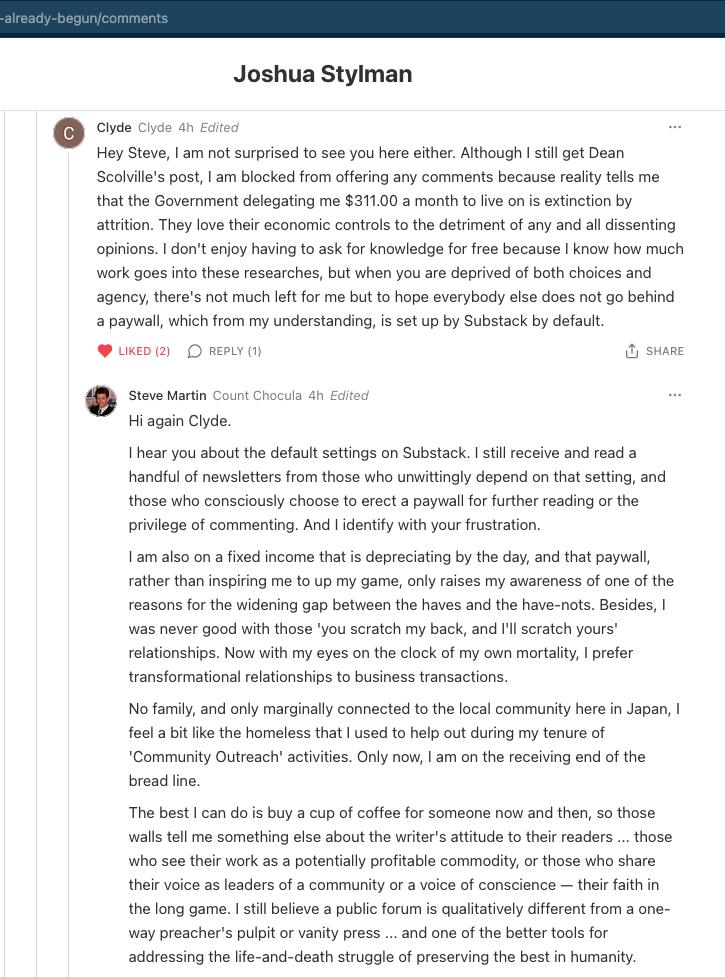Click the grey "Clyde" handle beside the author name
Image resolution: width=725 pixels, height=977 pixels.
tap(155, 127)
